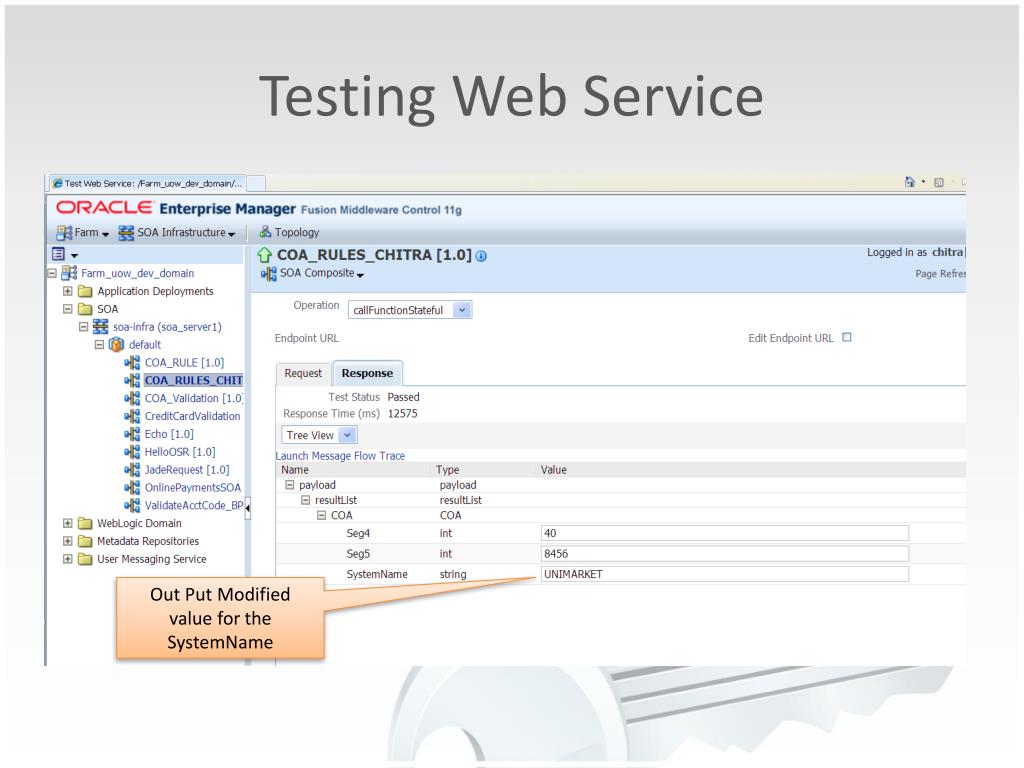
Task: Click the Topology icon
Action: pos(265,232)
